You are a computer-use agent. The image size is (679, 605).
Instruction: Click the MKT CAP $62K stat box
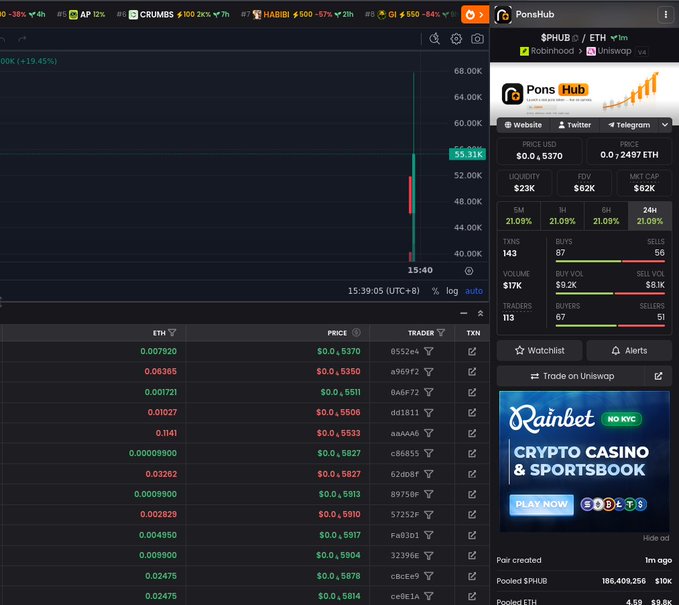click(x=644, y=183)
